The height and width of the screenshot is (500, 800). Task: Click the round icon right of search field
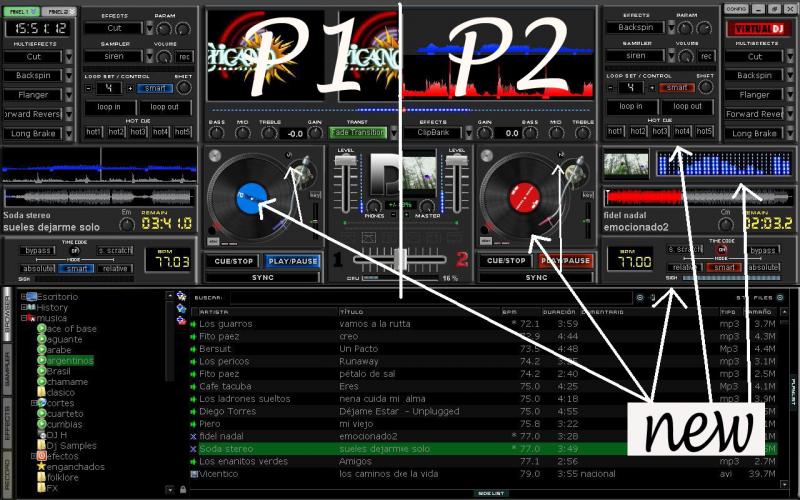[639, 297]
